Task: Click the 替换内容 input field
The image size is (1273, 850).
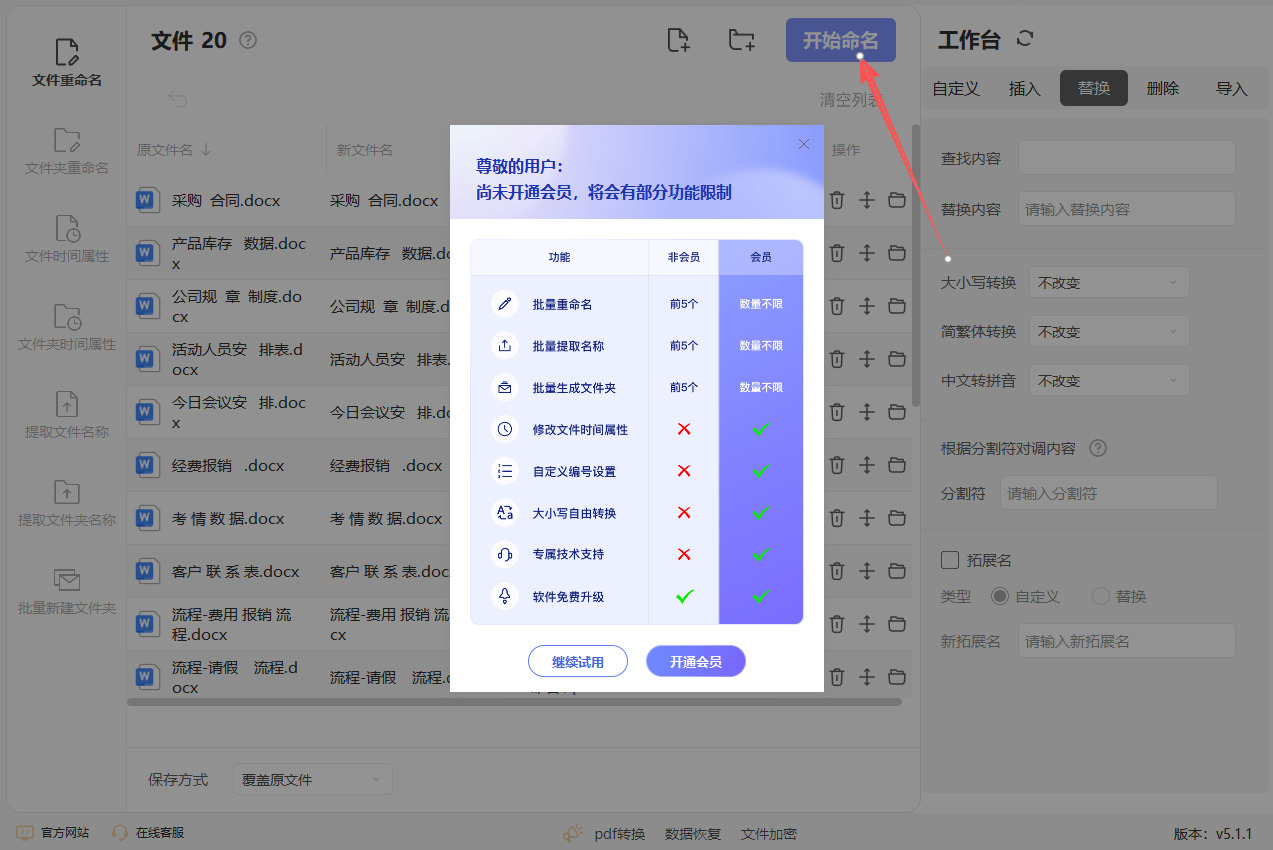Action: point(1127,210)
